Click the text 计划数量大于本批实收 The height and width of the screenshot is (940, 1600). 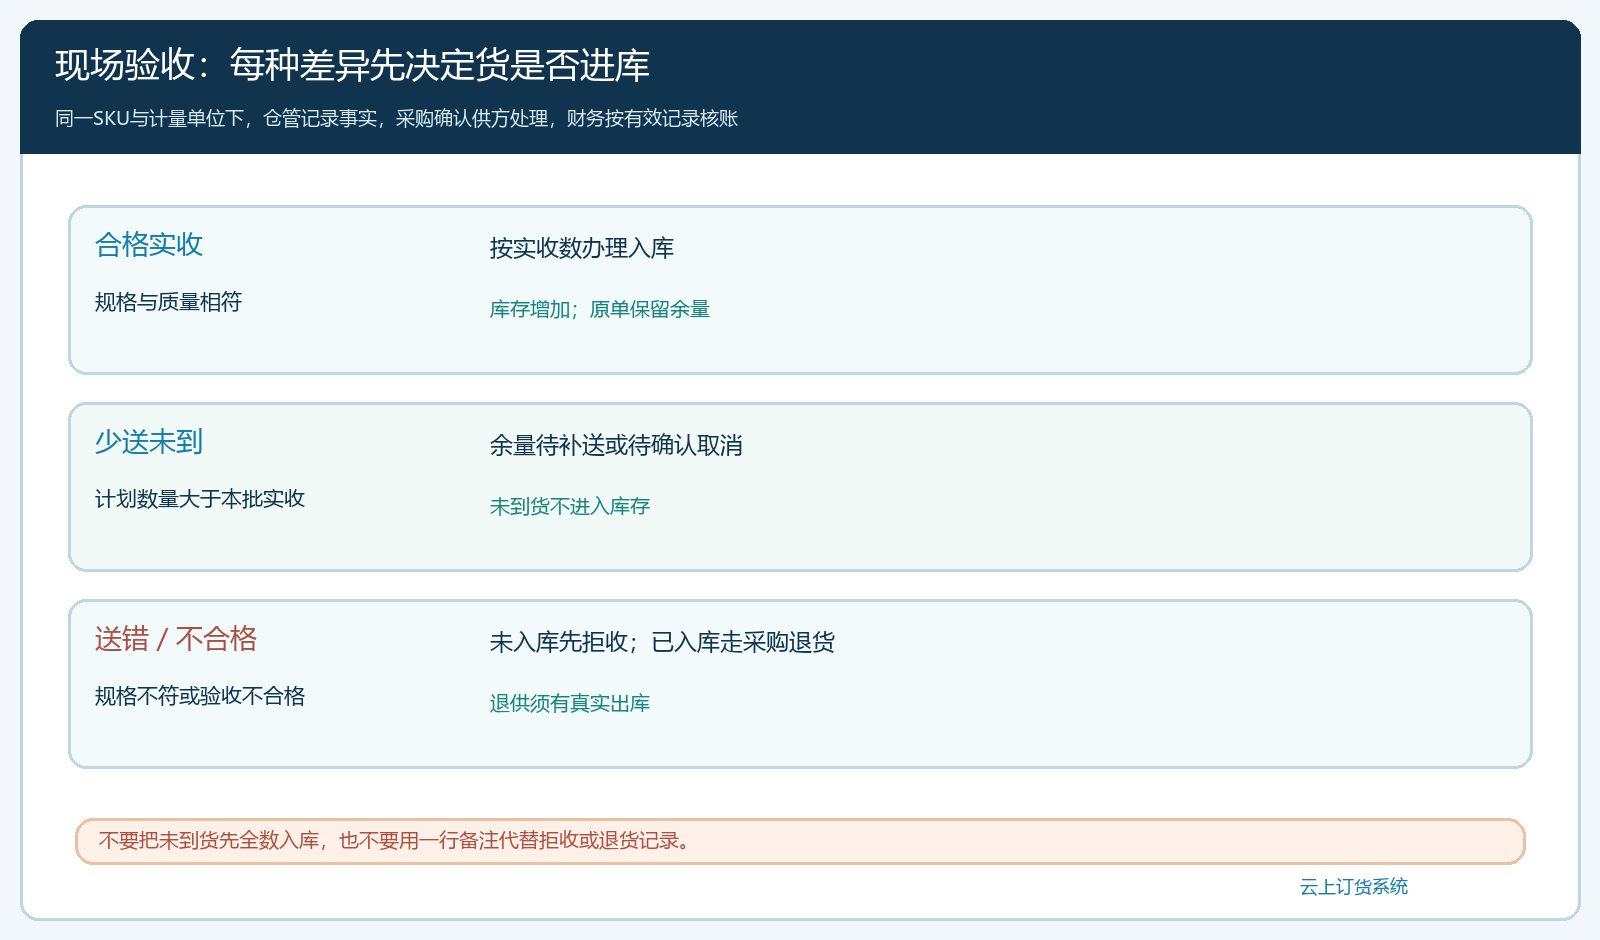pyautogui.click(x=200, y=499)
